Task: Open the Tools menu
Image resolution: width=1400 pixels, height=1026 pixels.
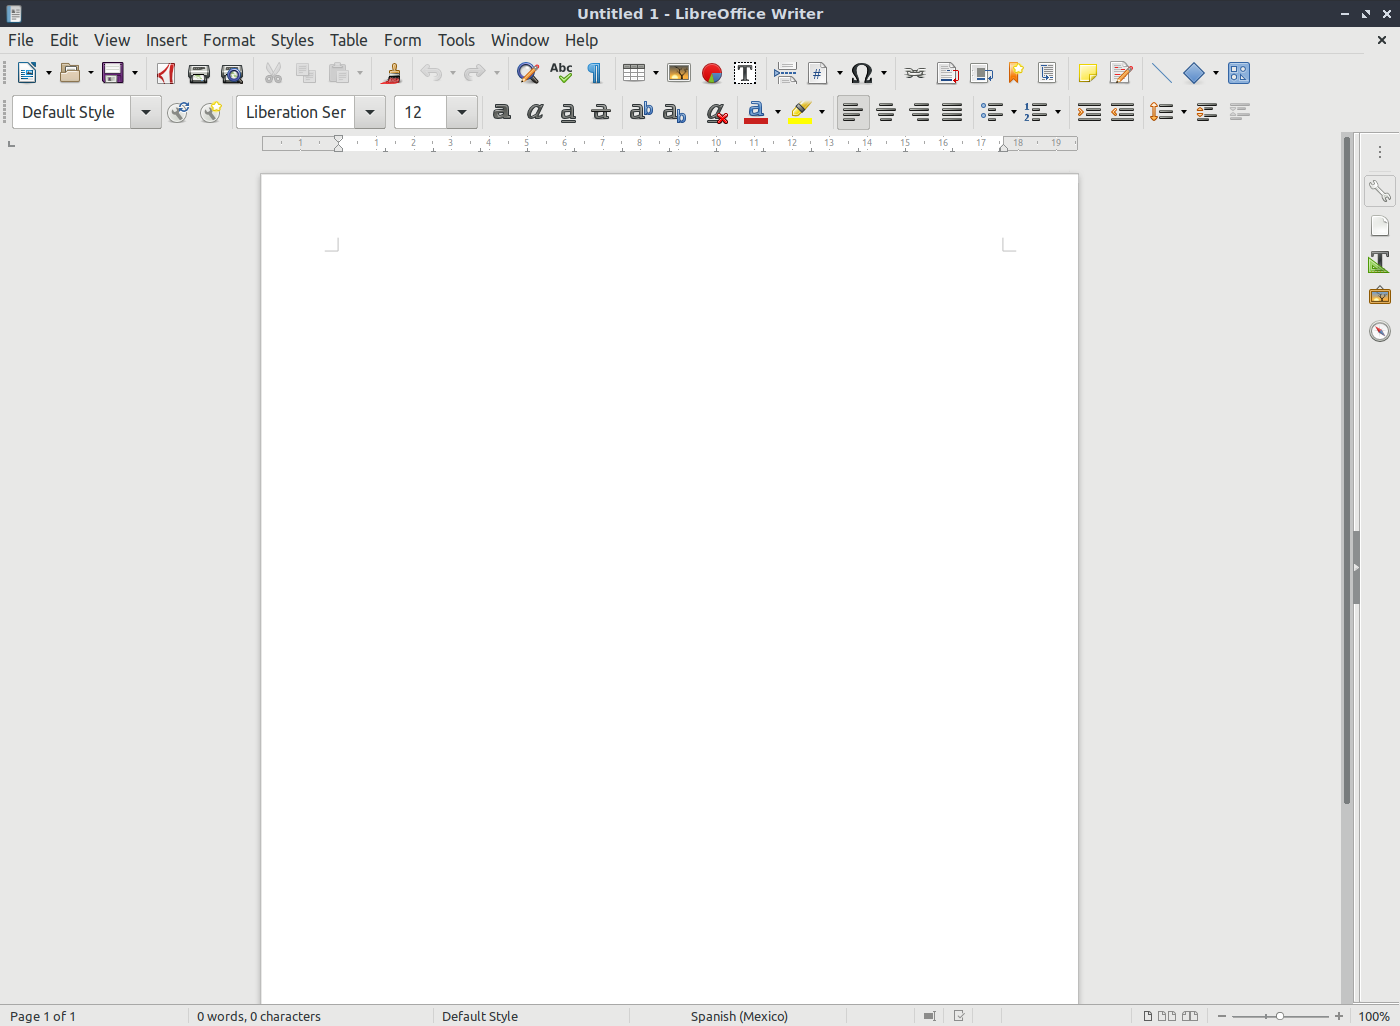Action: click(456, 40)
